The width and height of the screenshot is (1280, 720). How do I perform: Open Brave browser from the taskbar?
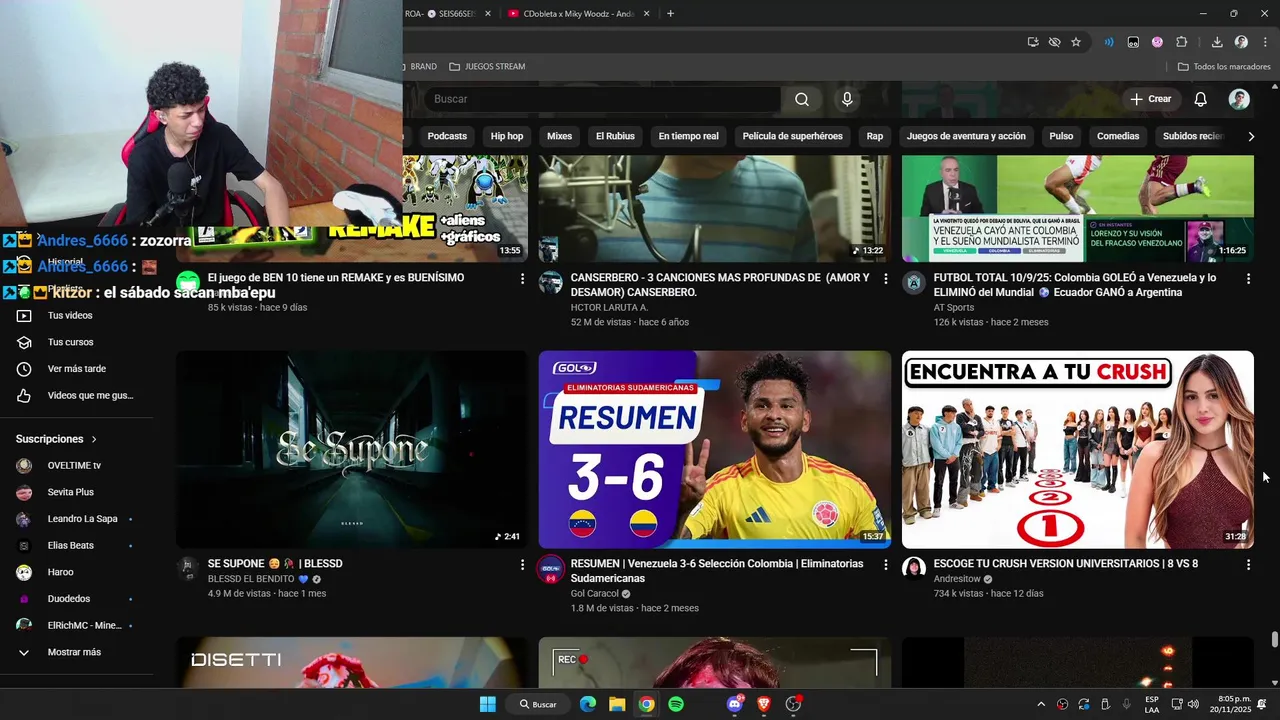click(x=764, y=704)
